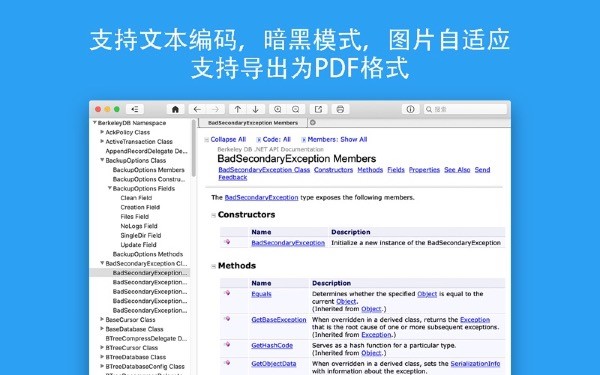This screenshot has height=375, width=600.
Task: Navigate forward with the right arrow
Action: click(x=215, y=109)
